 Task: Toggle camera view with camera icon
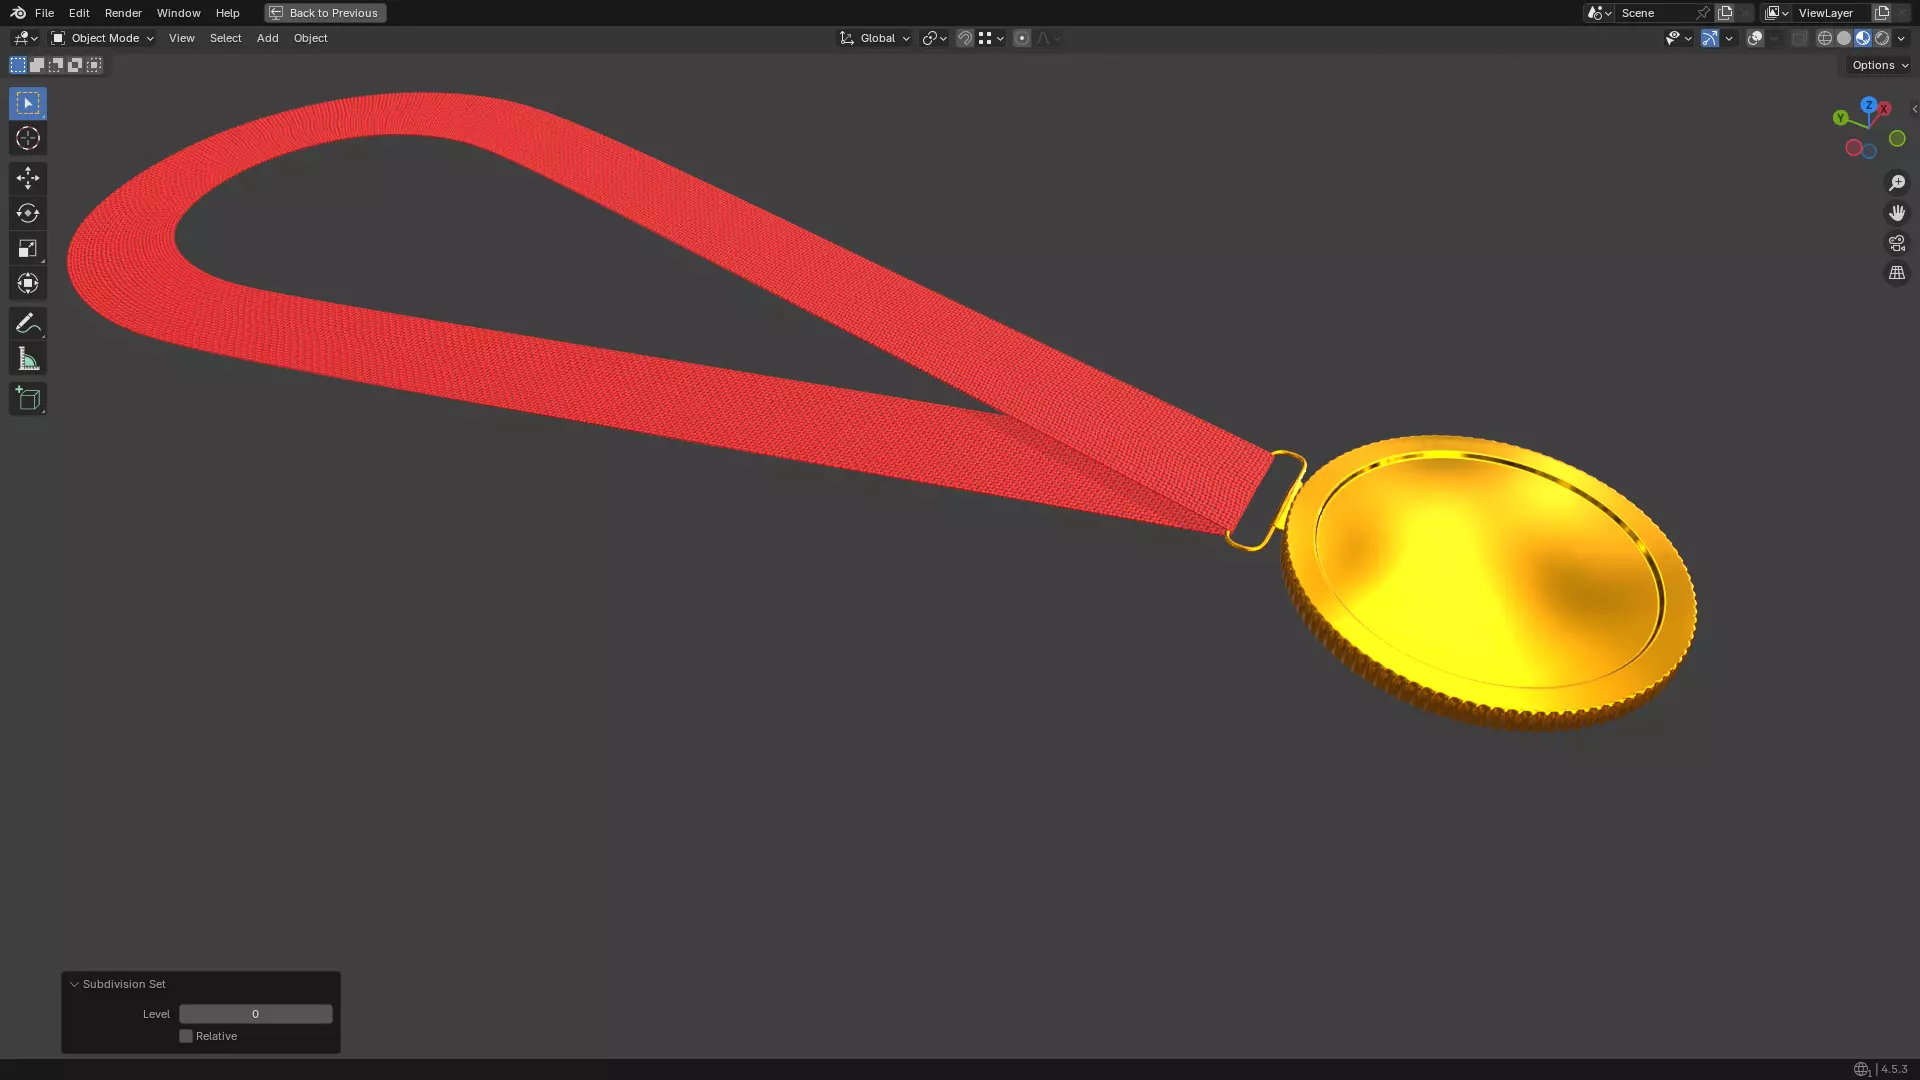click(1897, 243)
